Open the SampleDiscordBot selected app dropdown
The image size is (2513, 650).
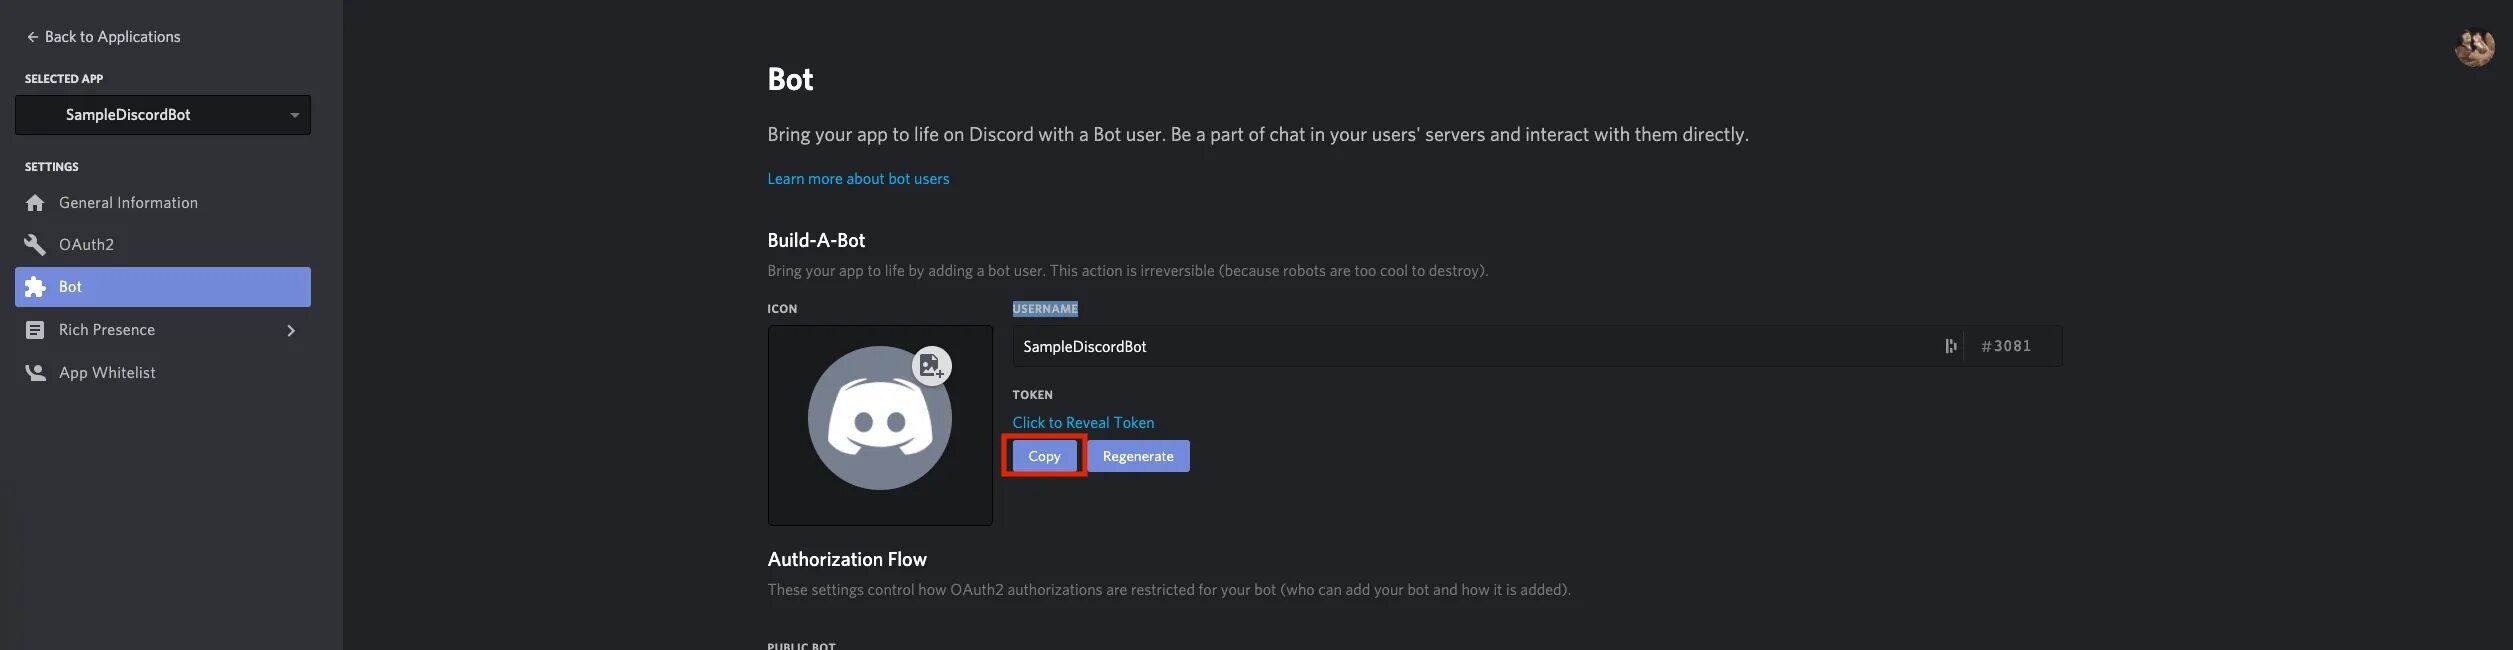click(163, 115)
